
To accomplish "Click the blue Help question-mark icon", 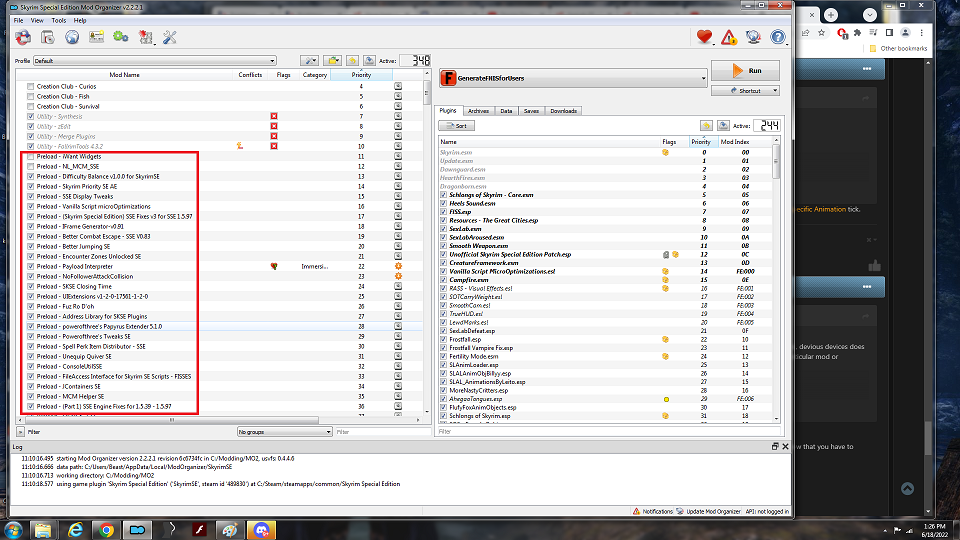I will pos(778,37).
